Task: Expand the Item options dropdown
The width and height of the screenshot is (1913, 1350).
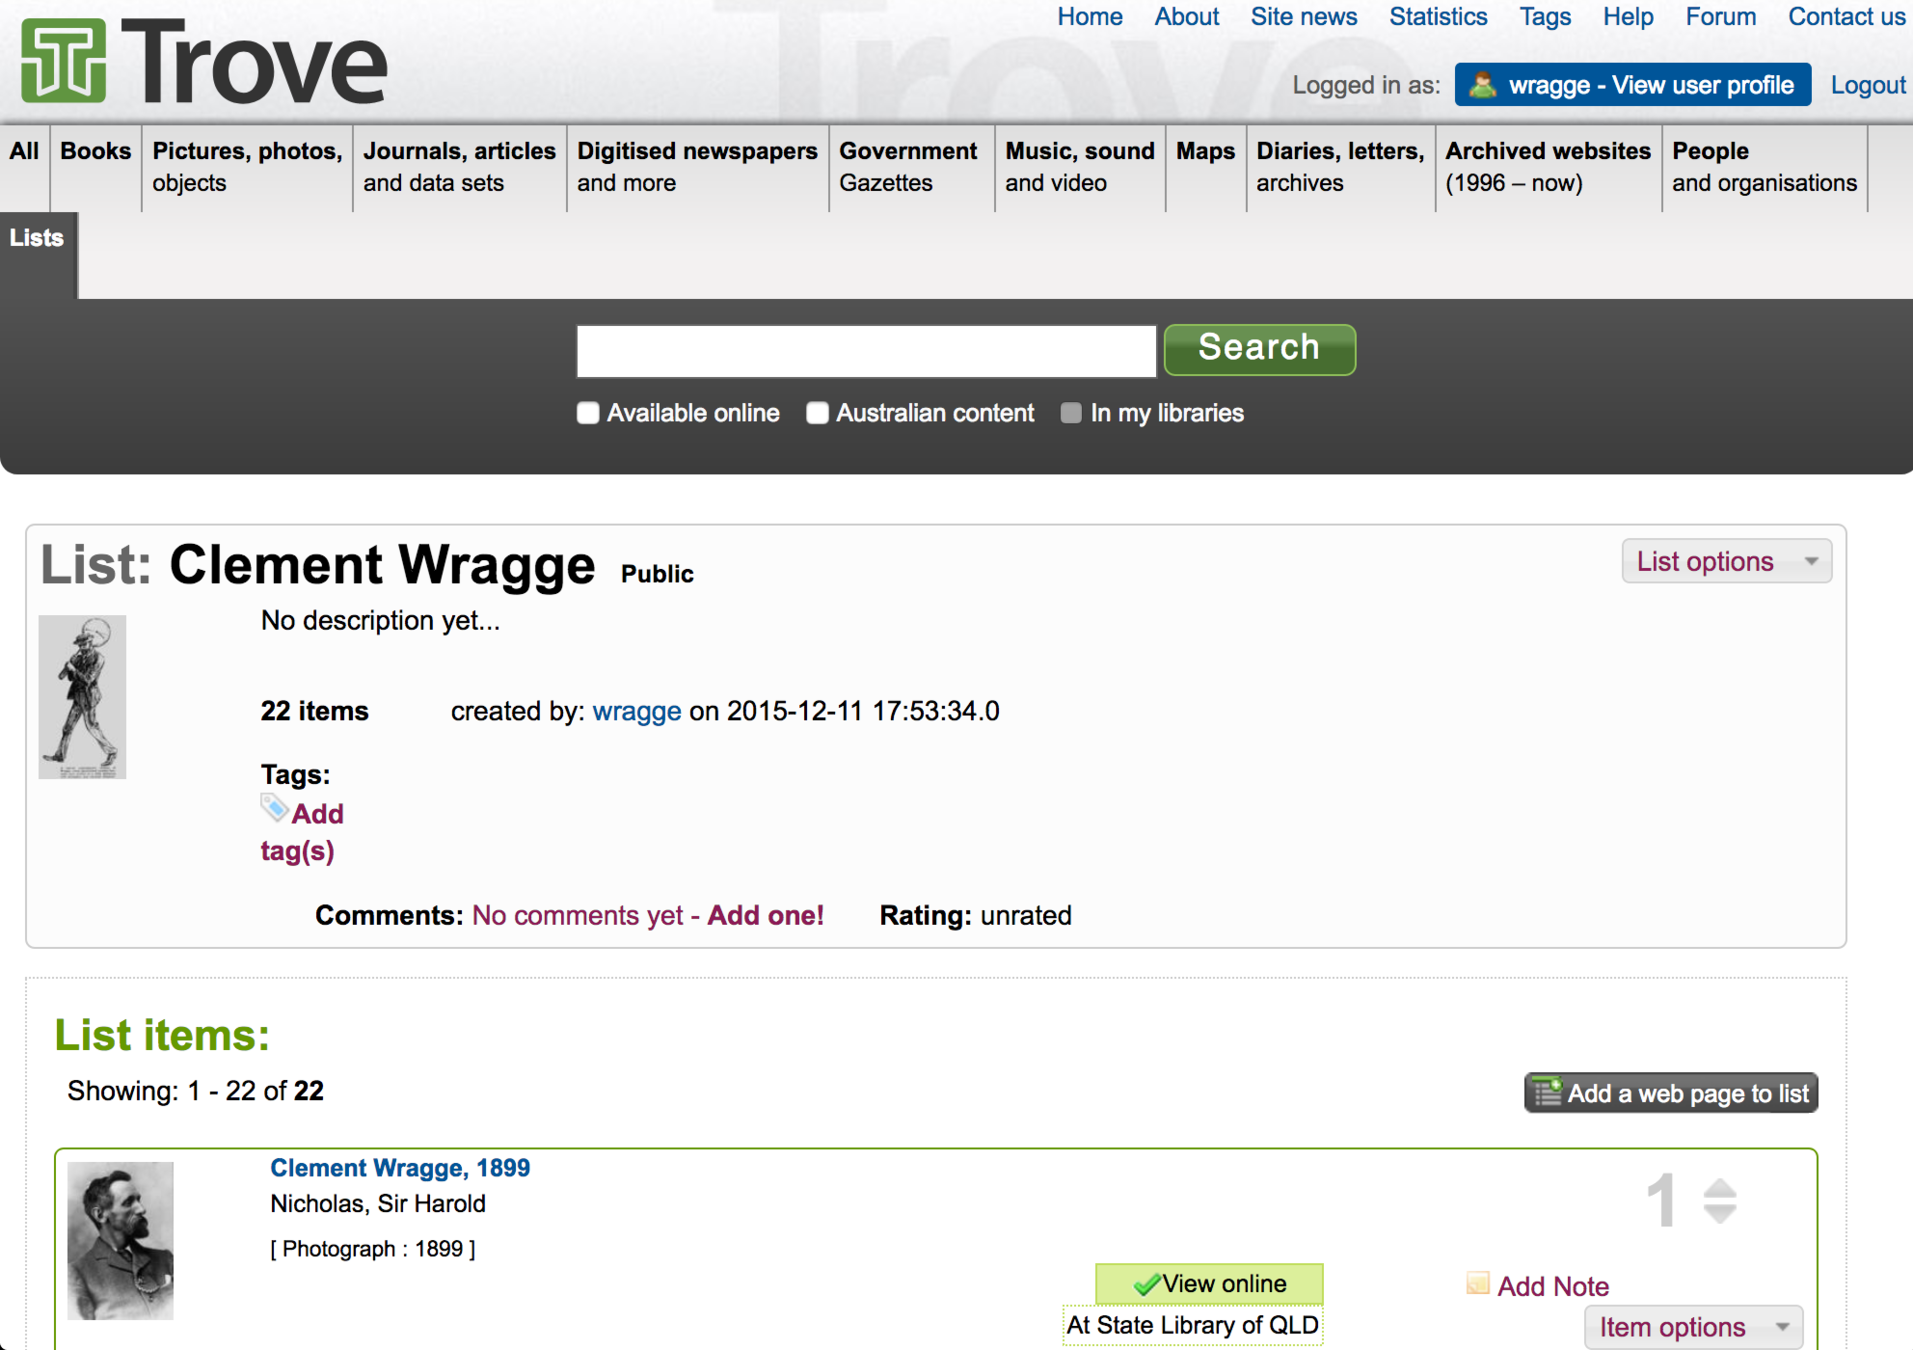Action: pyautogui.click(x=1693, y=1327)
